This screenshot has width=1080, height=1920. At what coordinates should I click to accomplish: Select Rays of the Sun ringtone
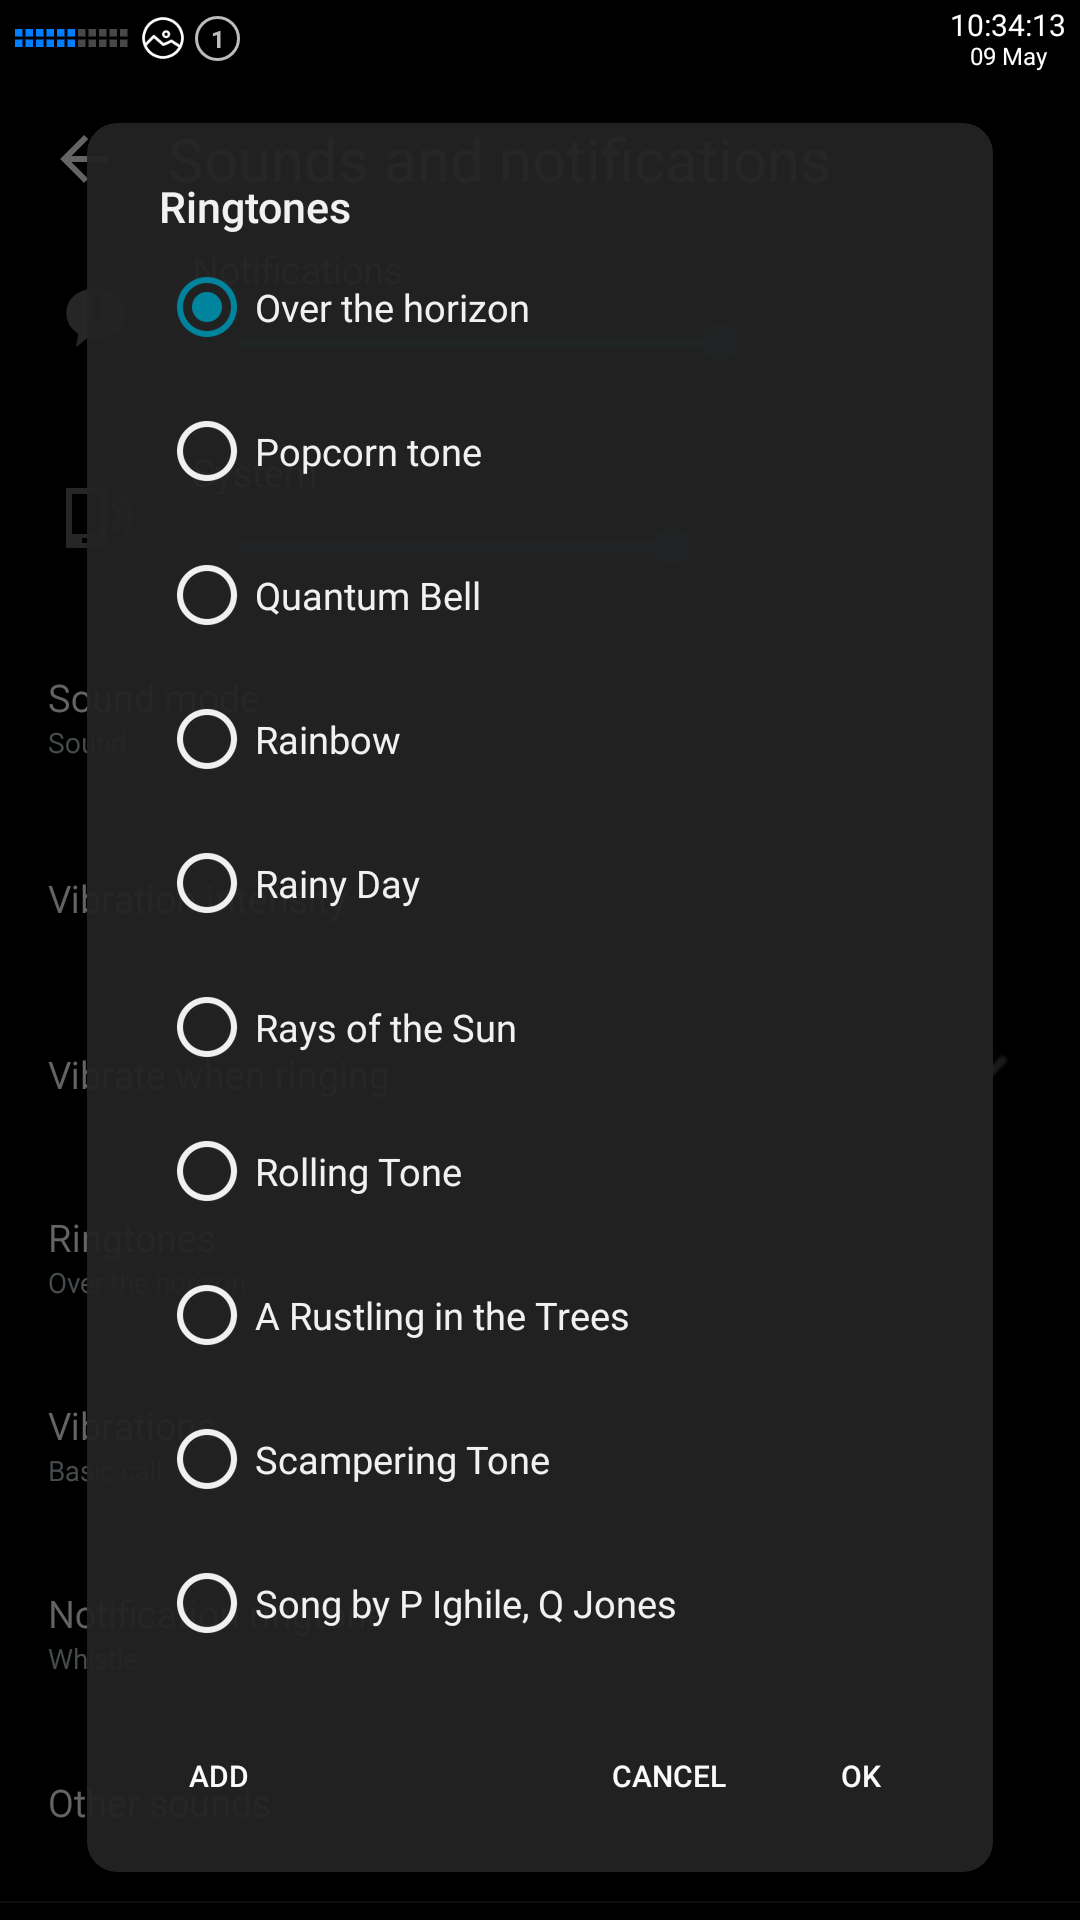click(207, 1028)
